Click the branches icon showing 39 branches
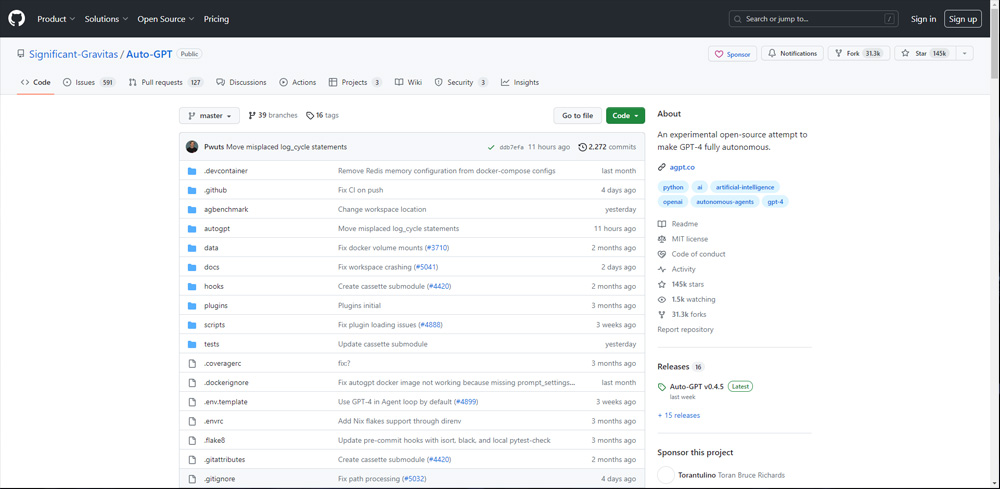1000x489 pixels. [252, 116]
